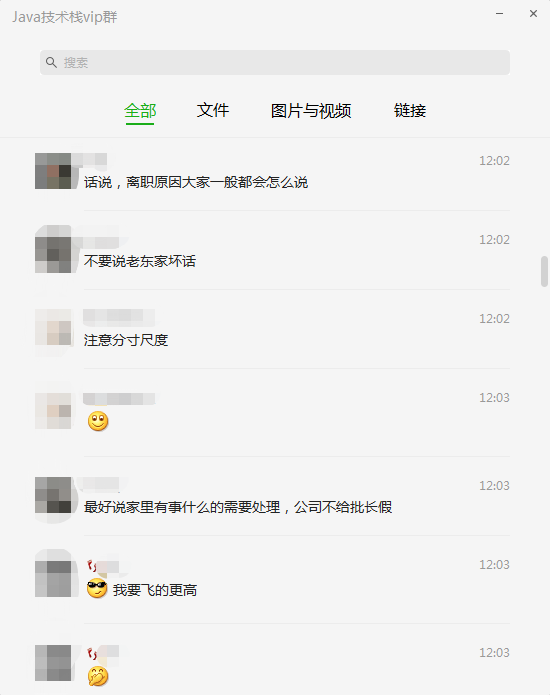Click the red footprints icon above 我要飞的更高
The width and height of the screenshot is (550, 695).
[x=92, y=566]
